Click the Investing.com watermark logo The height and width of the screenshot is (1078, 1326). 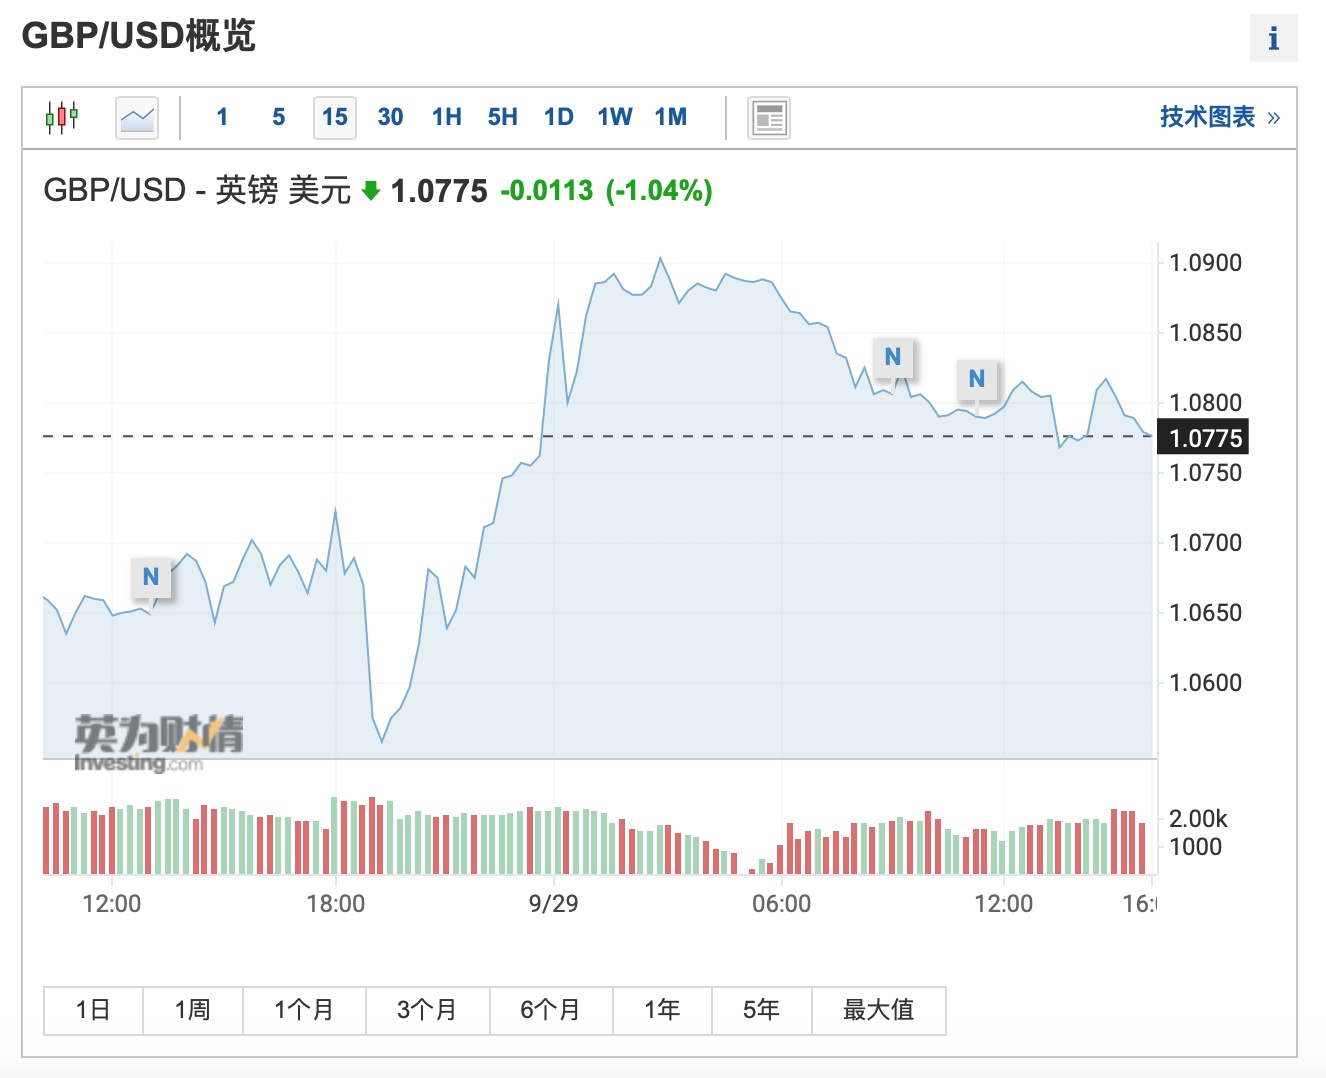[158, 744]
